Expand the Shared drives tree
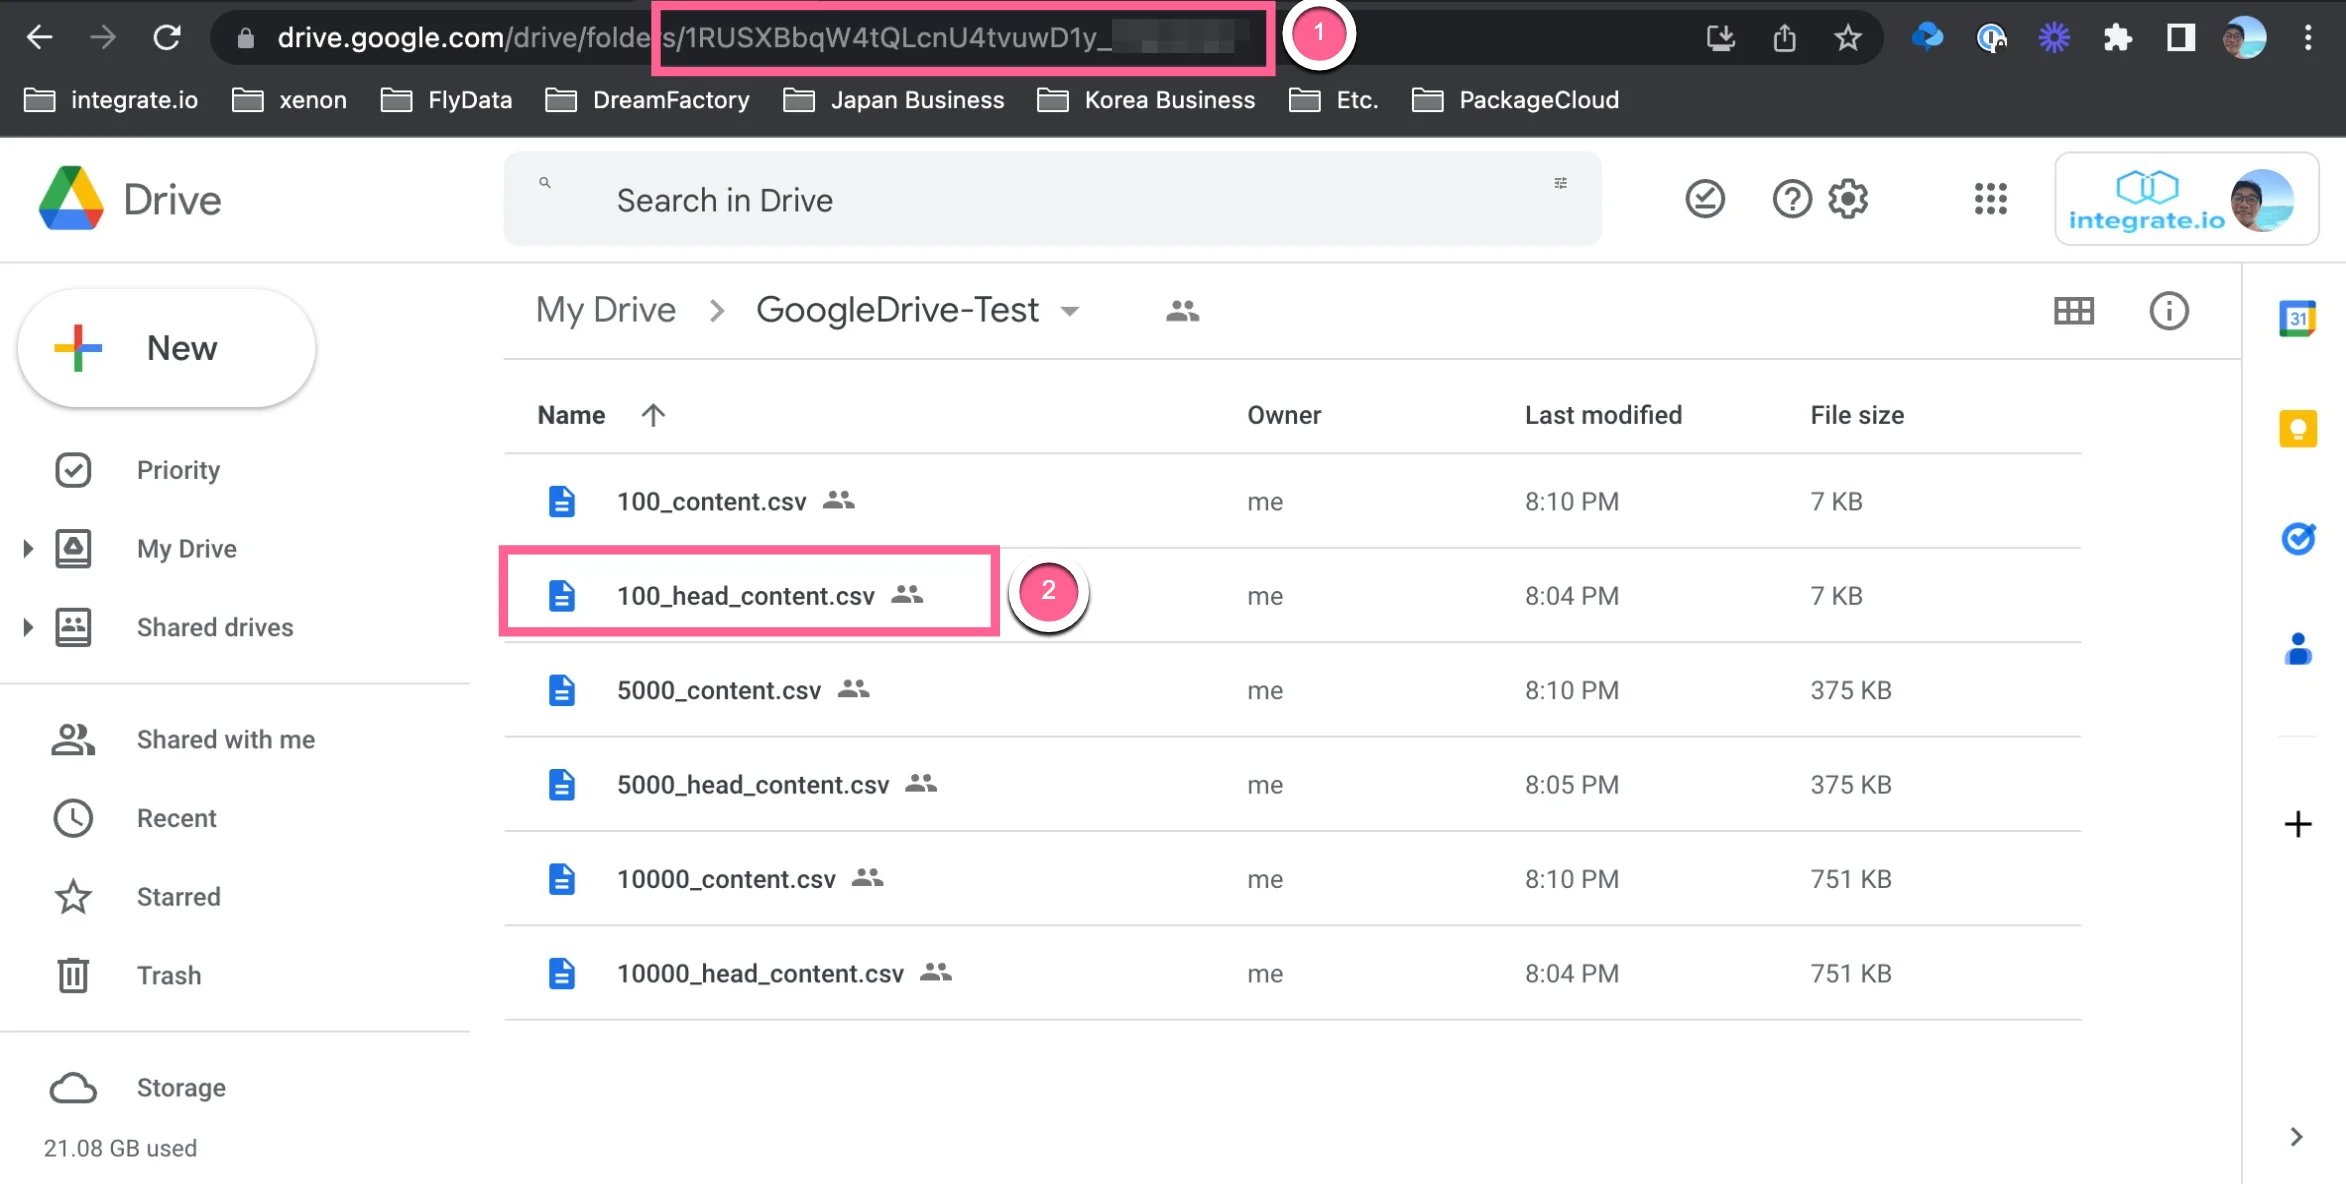Screen dimensions: 2346x1184 tap(28, 627)
